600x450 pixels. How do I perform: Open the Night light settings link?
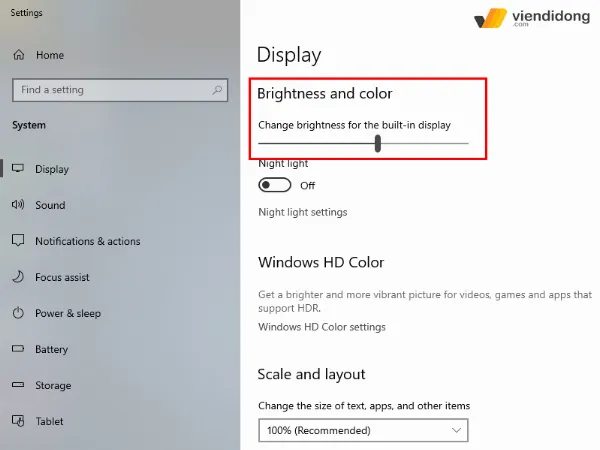click(x=303, y=212)
